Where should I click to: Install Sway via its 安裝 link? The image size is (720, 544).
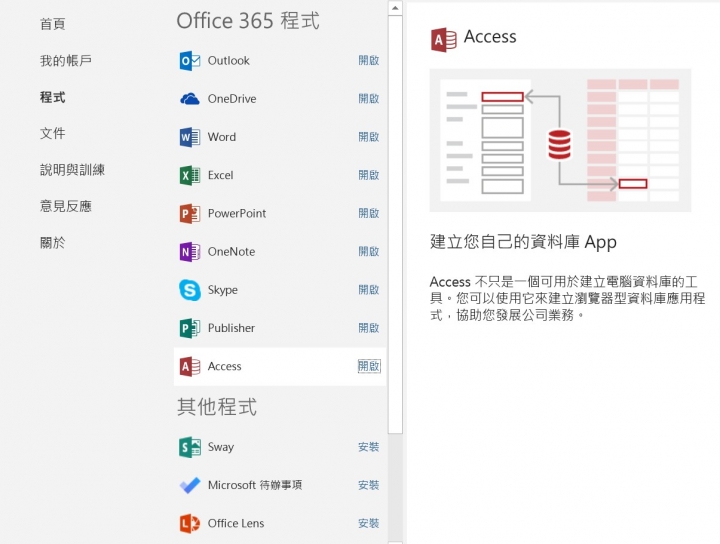369,447
